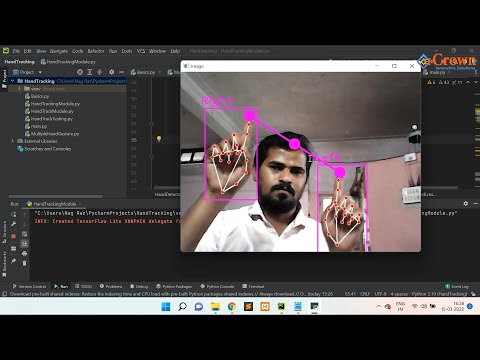Click the Expand All icon in Project toolbar
This screenshot has height=360, width=480.
[x=90, y=72]
